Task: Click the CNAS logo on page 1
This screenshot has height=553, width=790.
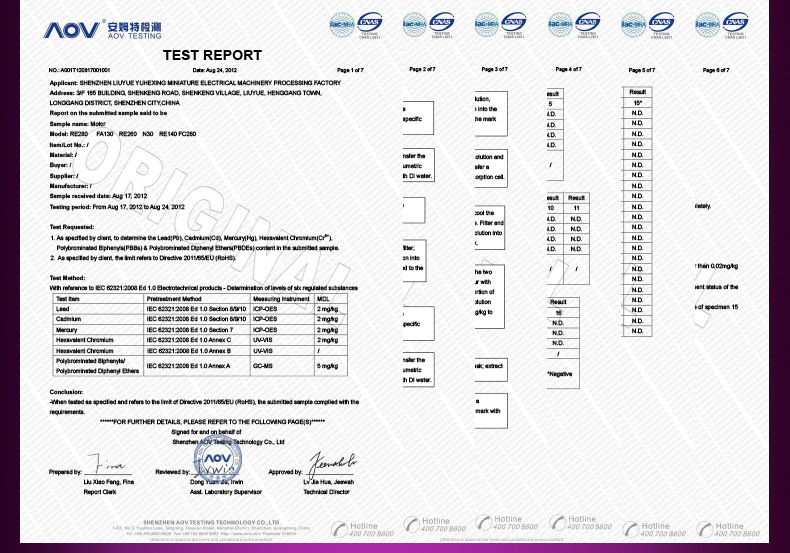Action: click(370, 26)
